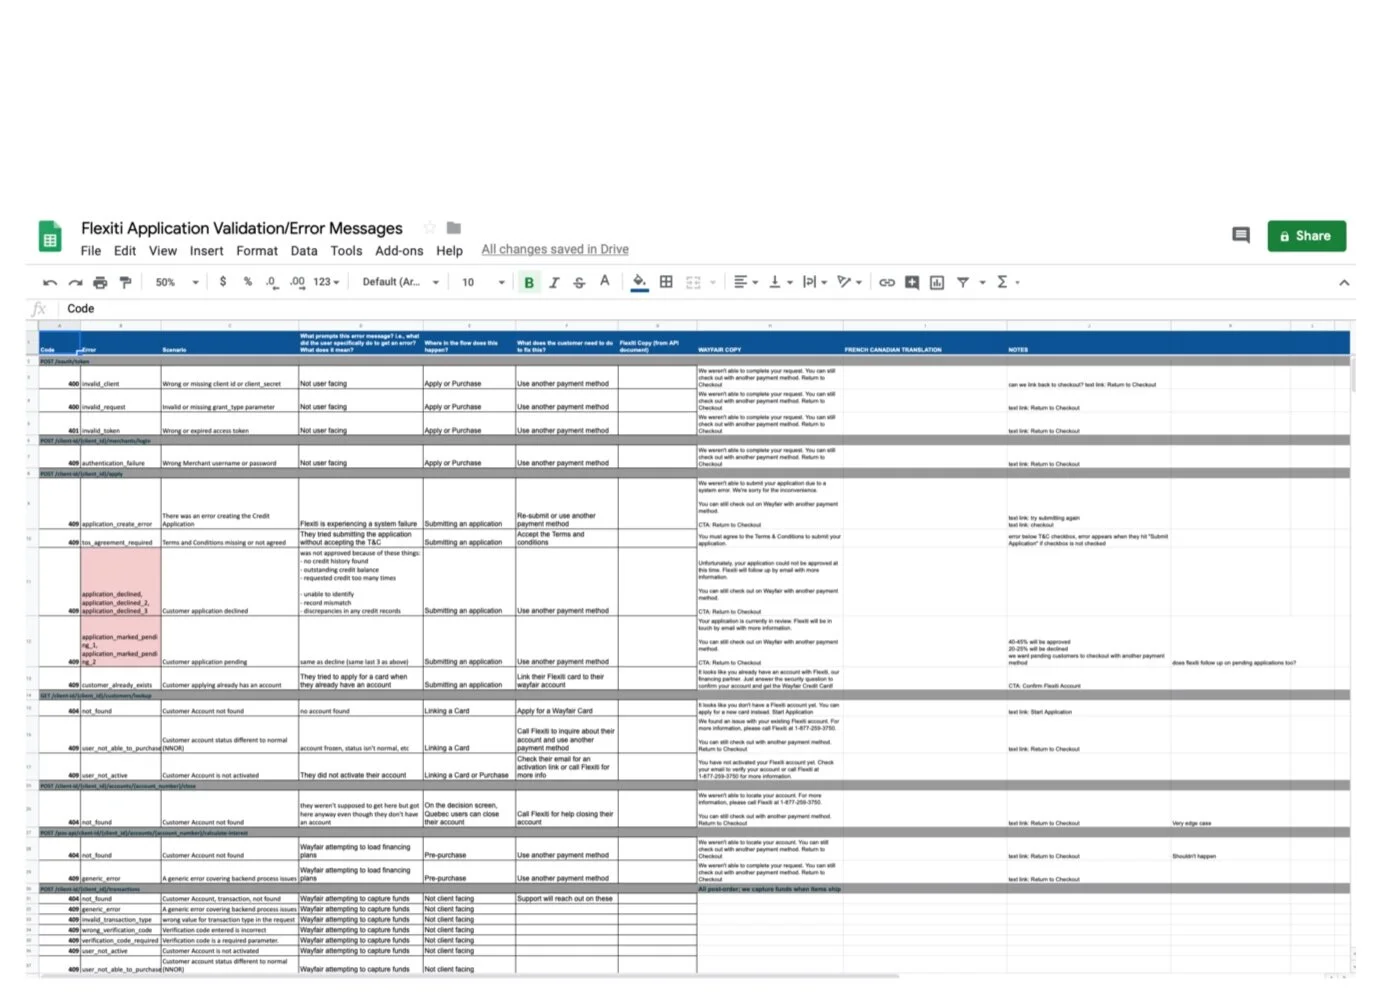The height and width of the screenshot is (1008, 1381).
Task: Increase decimal places
Action: 297,282
